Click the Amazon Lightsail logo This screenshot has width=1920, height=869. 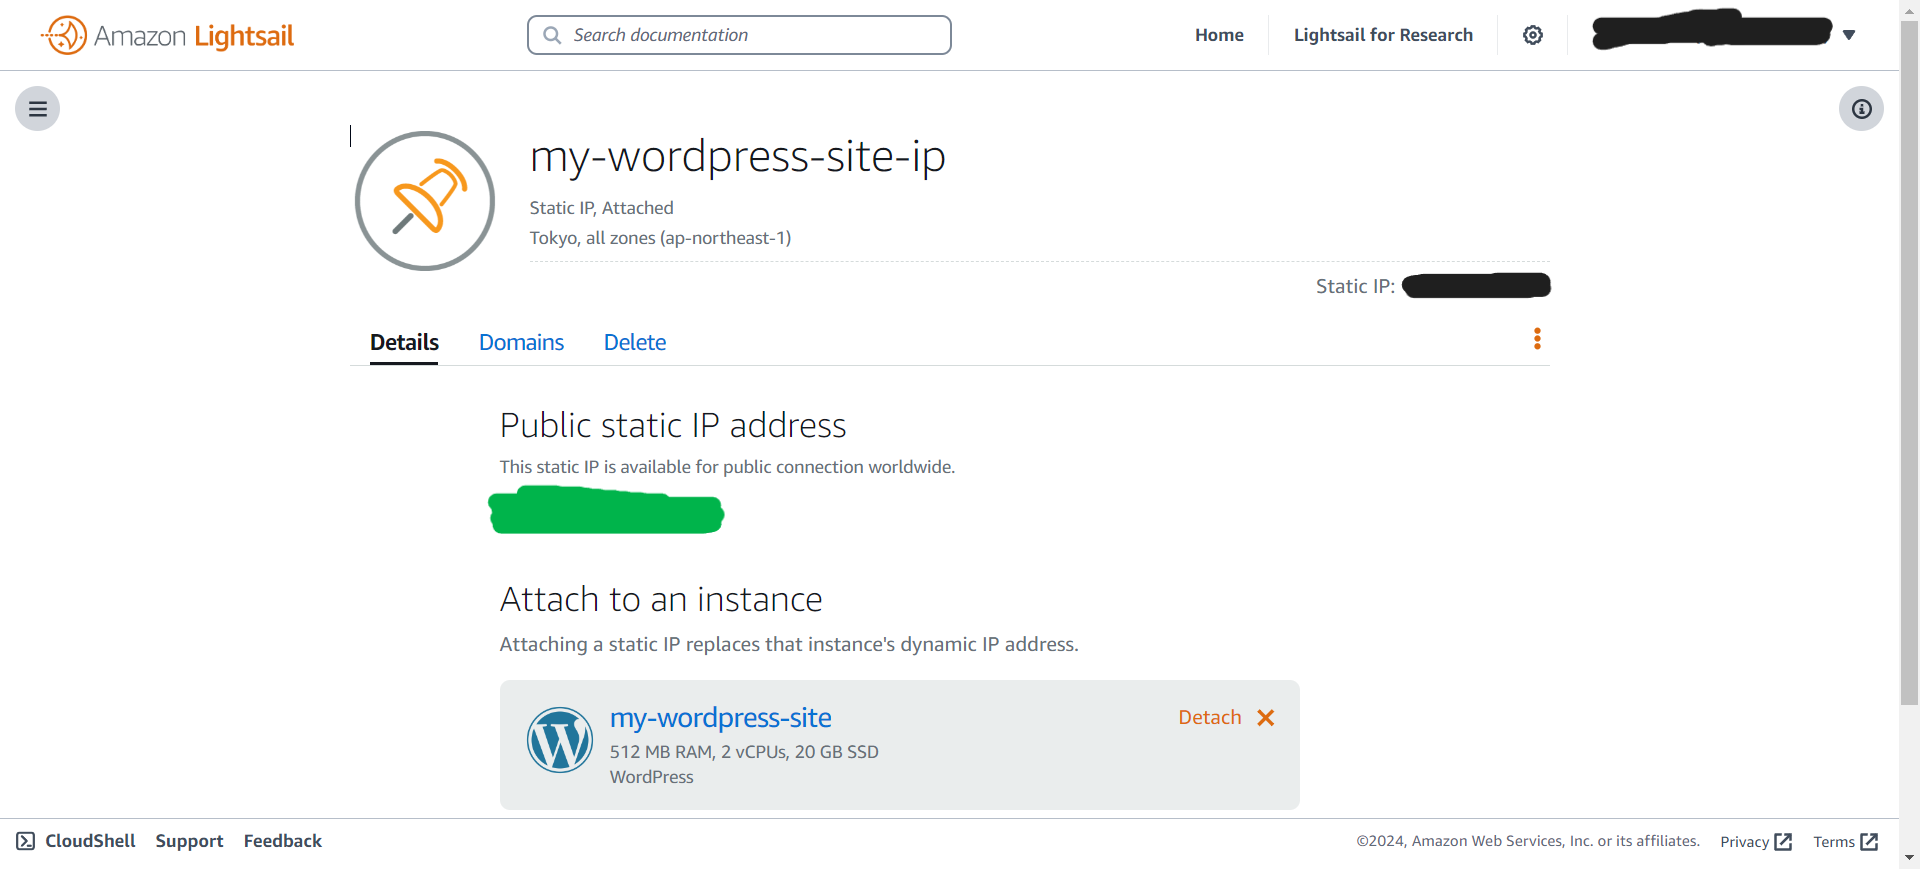[168, 36]
